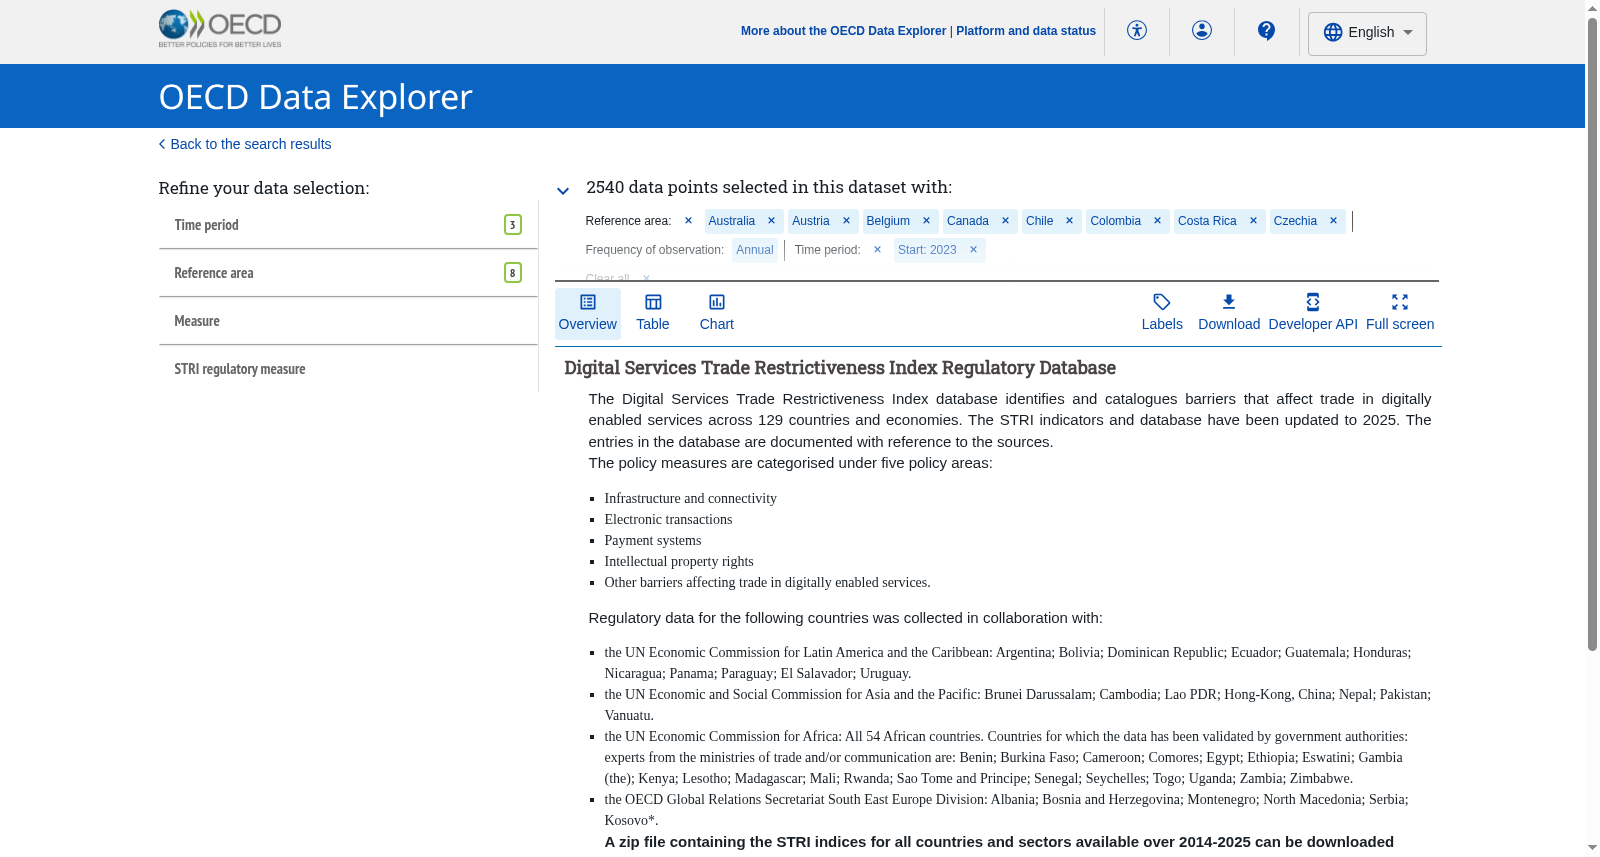Open the Developer API panel
Image resolution: width=1600 pixels, height=857 pixels.
tap(1313, 313)
